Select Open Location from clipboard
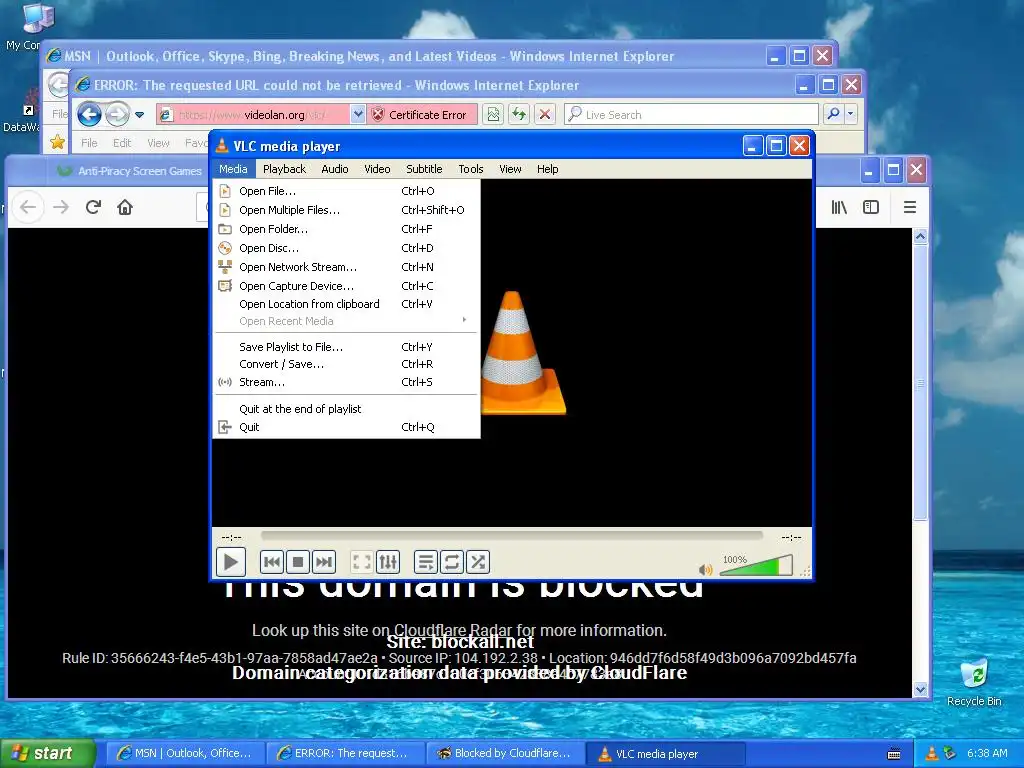Viewport: 1024px width, 768px height. click(346, 304)
